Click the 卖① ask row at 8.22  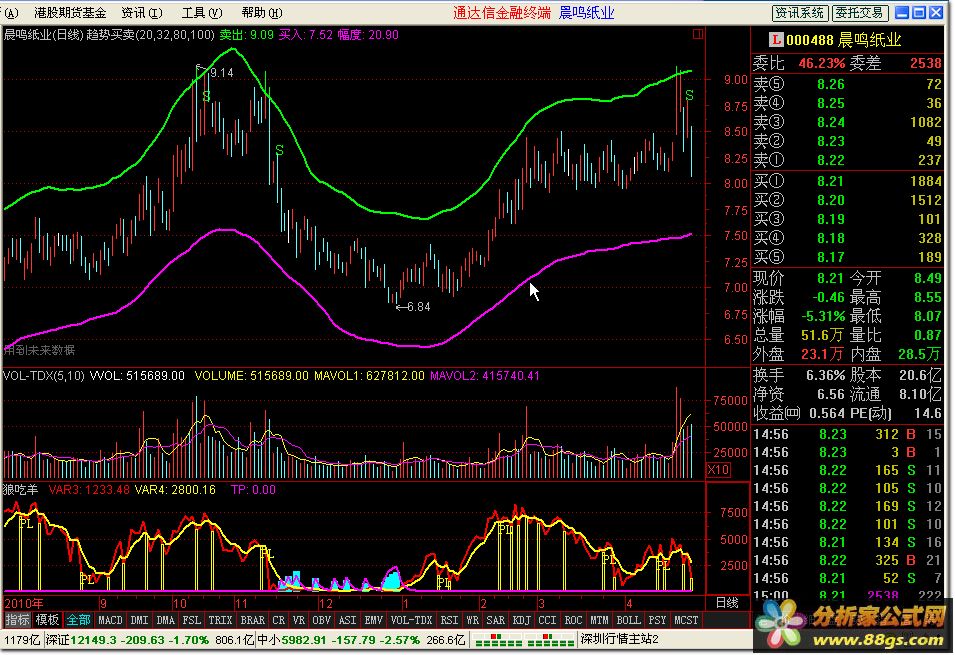pos(847,160)
